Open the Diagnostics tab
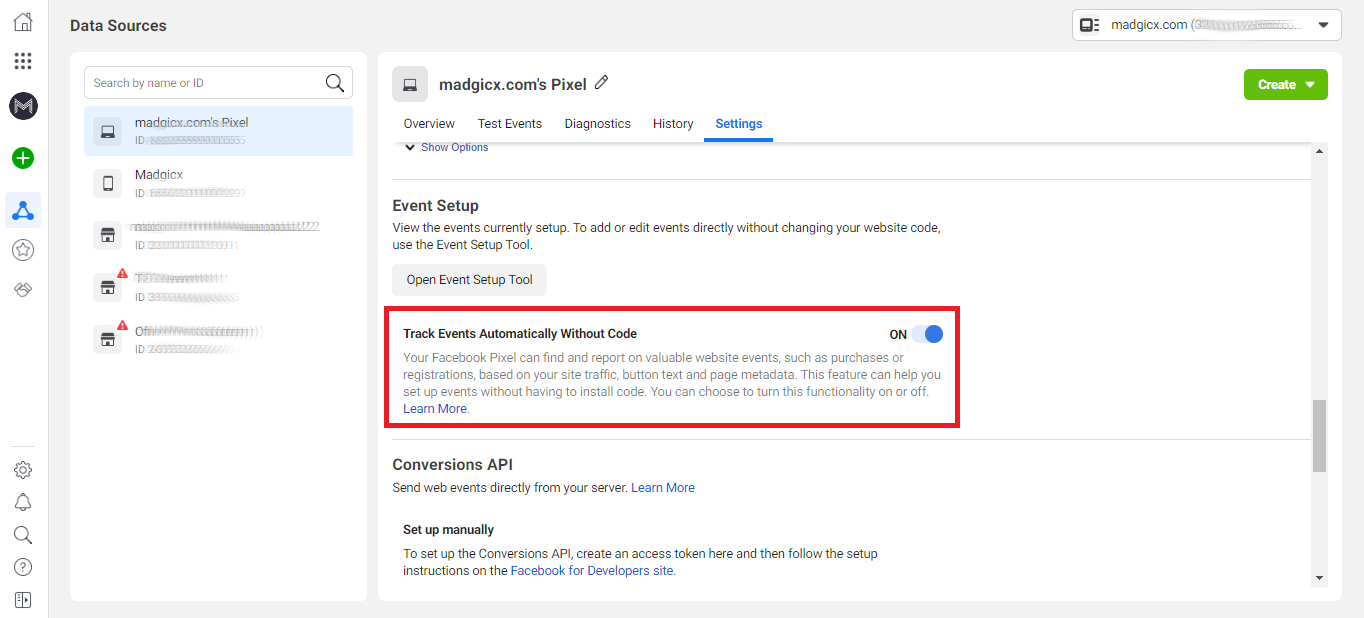 coord(597,124)
